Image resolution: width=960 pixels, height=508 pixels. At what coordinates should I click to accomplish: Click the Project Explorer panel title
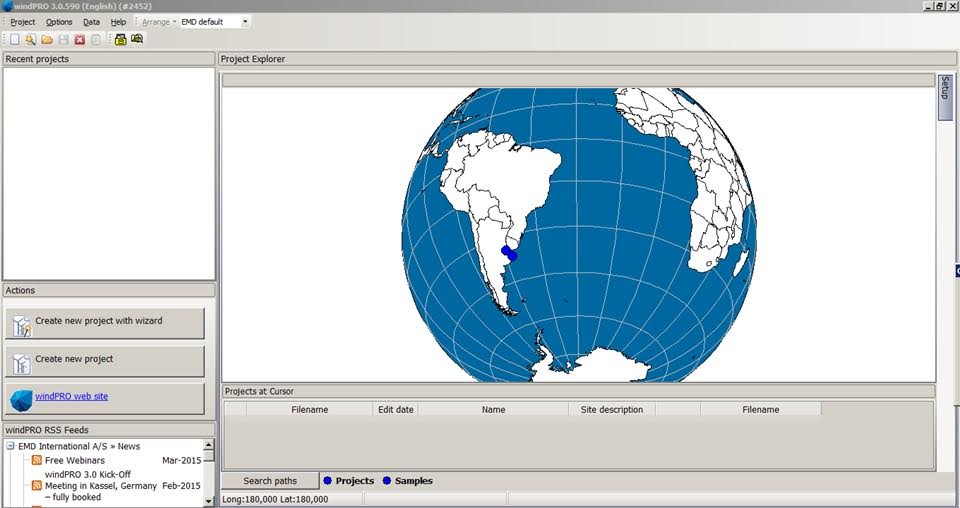pyautogui.click(x=252, y=59)
